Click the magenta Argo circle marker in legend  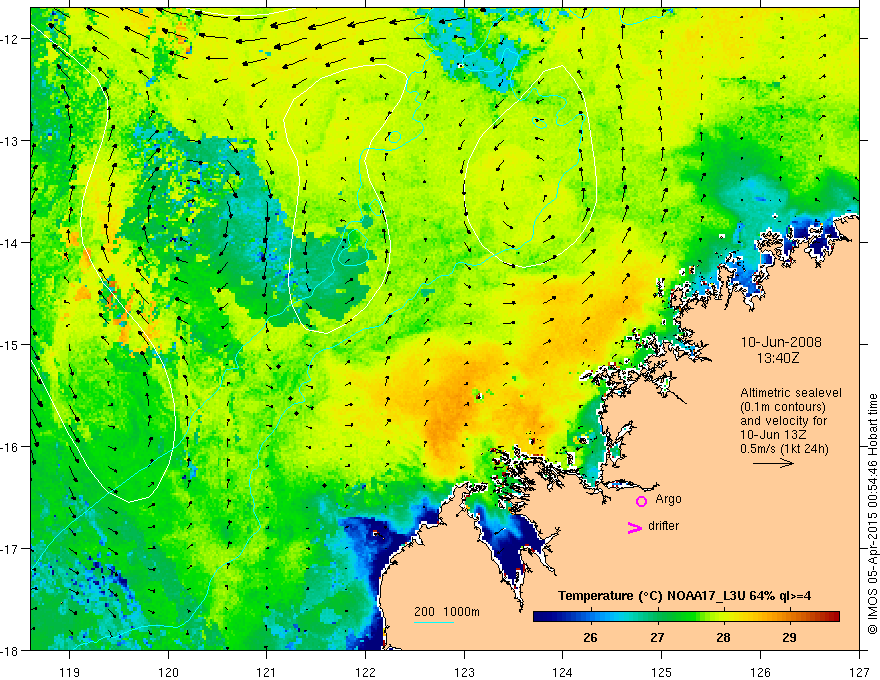pos(641,501)
